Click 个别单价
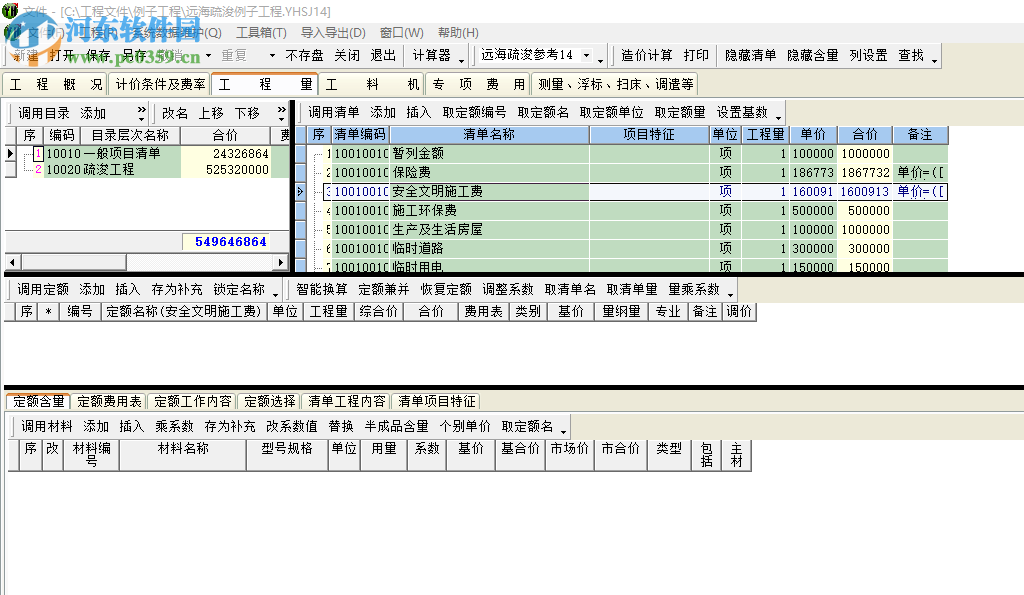This screenshot has width=1024, height=595. point(464,426)
